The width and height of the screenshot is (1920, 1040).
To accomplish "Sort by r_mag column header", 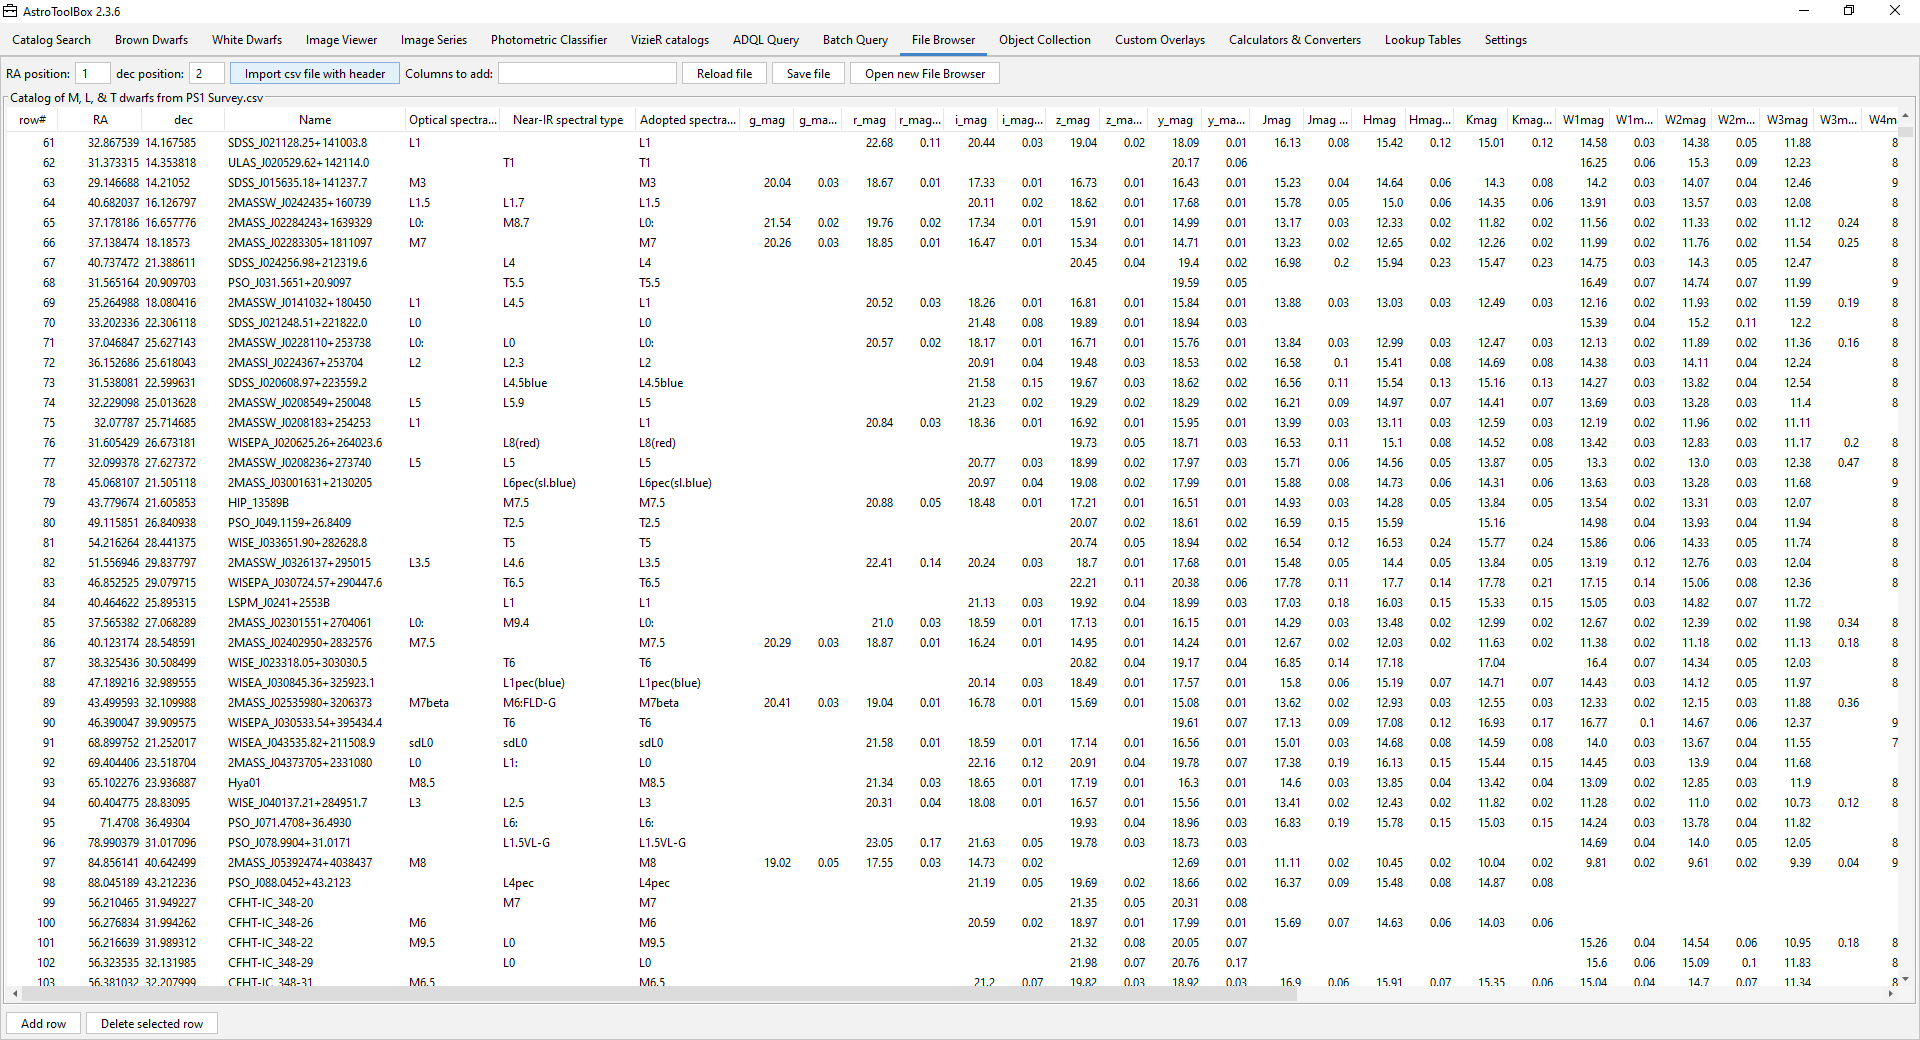I will pyautogui.click(x=869, y=120).
